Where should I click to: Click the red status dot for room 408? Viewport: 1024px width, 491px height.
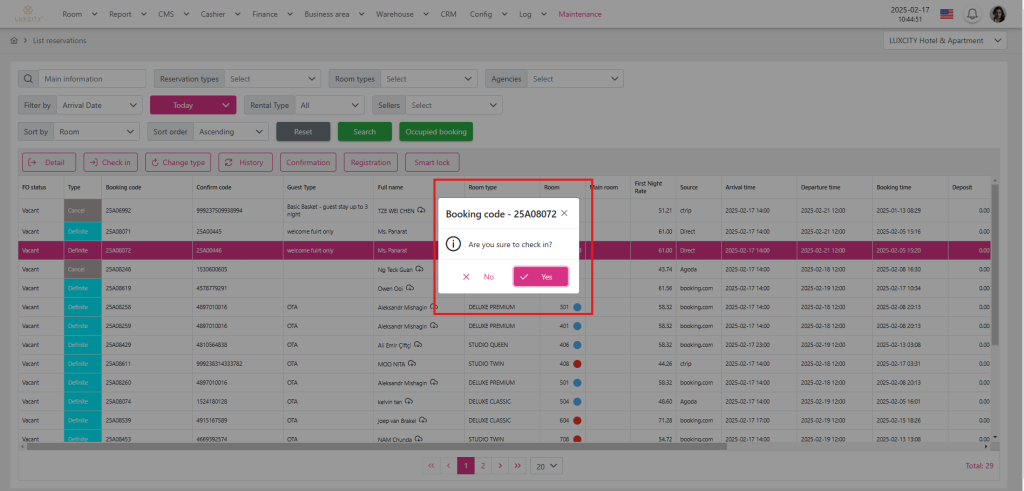tap(579, 363)
